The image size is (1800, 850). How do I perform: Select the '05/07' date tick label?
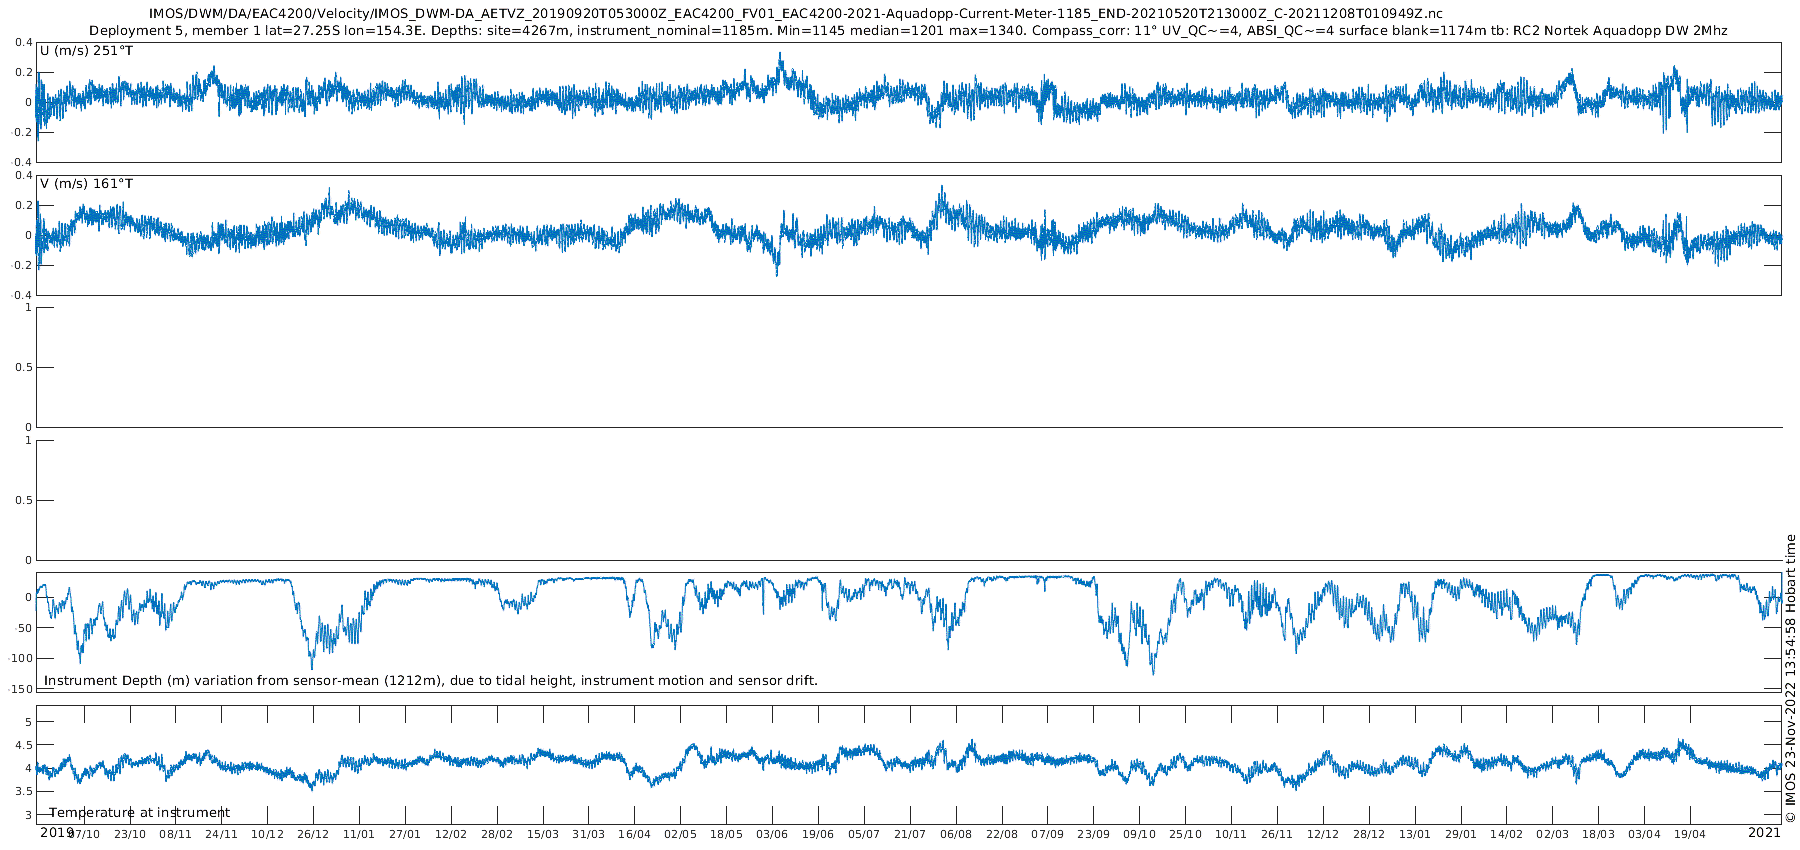point(864,834)
